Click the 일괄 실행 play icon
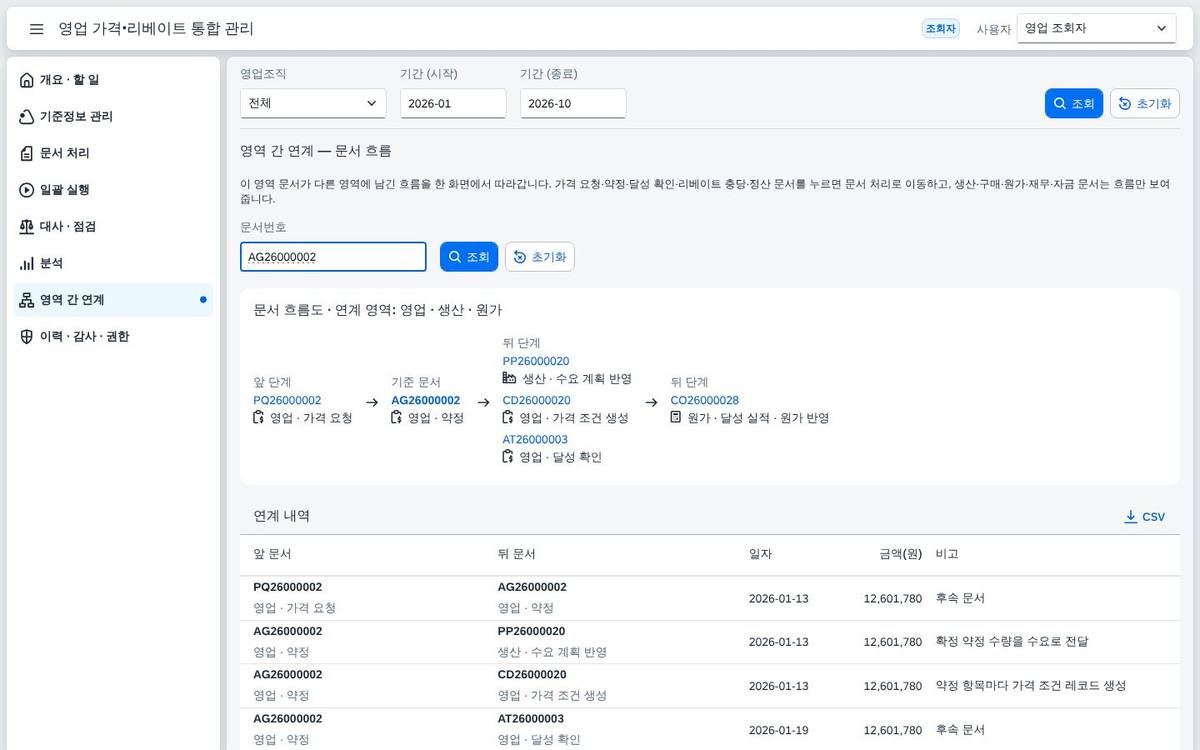 [27, 190]
